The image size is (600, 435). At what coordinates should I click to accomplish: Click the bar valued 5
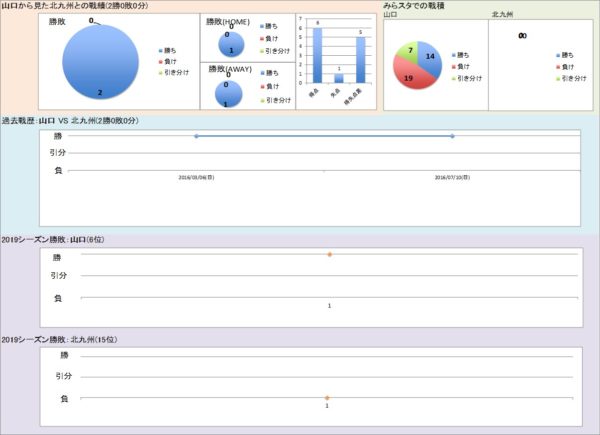[360, 60]
